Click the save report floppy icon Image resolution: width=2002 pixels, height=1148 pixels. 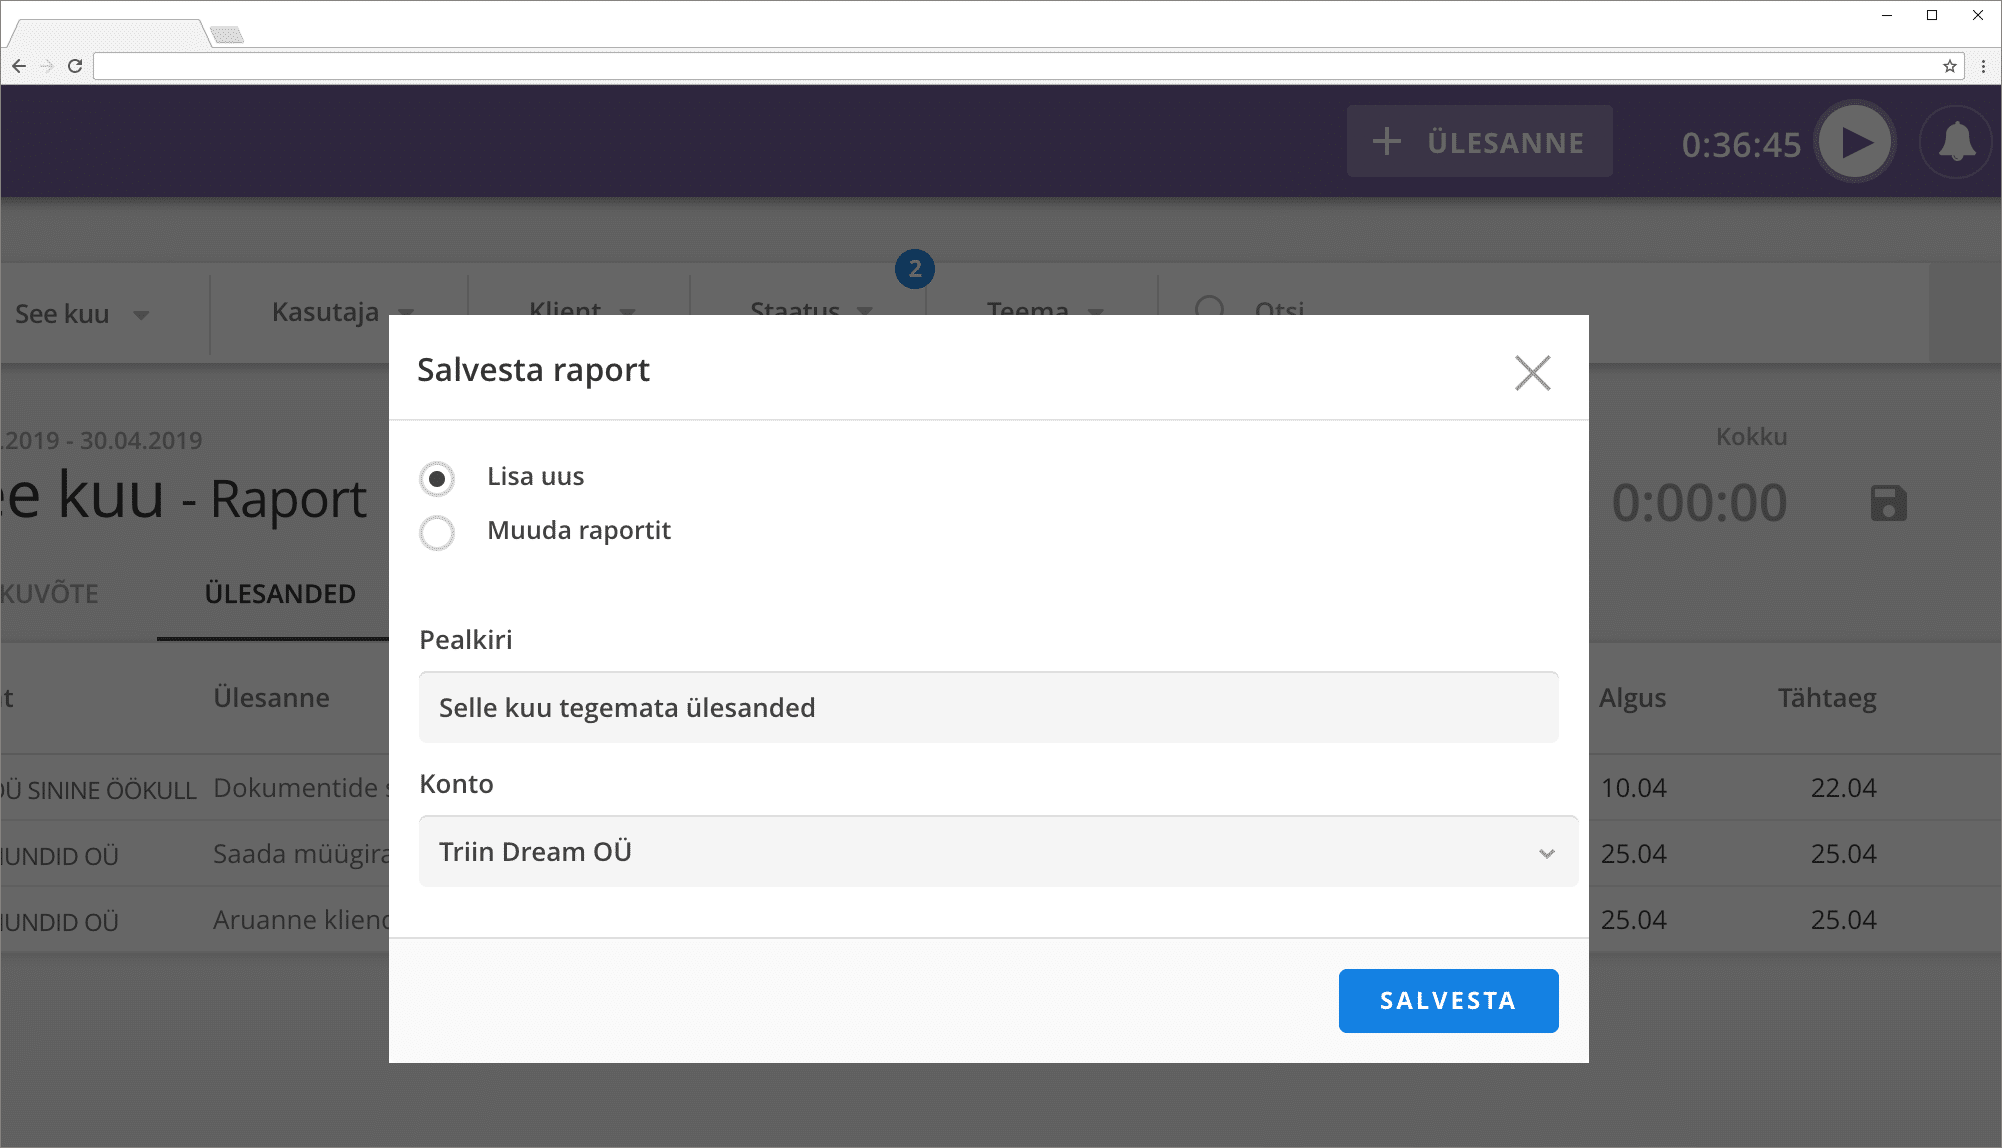tap(1888, 503)
